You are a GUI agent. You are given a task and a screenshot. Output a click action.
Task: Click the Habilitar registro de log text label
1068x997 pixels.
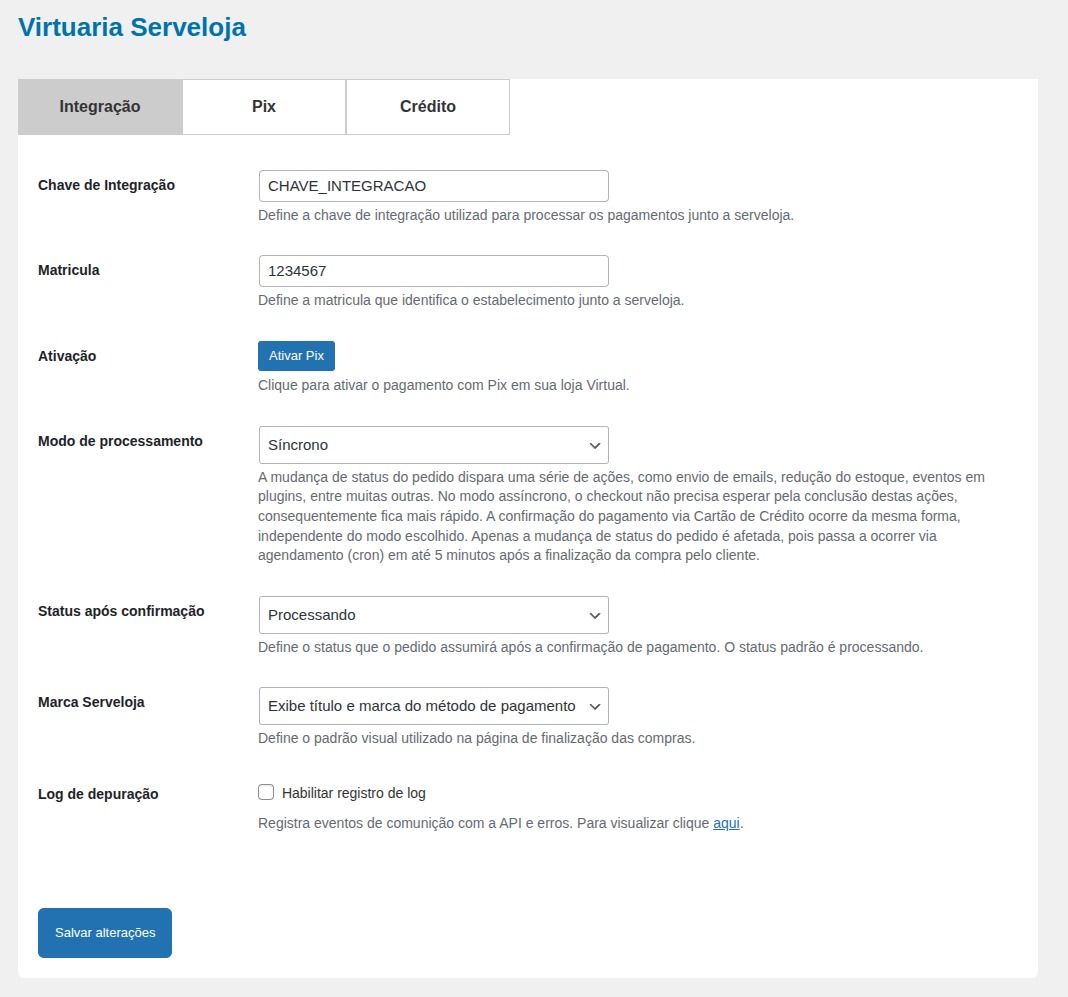(354, 793)
